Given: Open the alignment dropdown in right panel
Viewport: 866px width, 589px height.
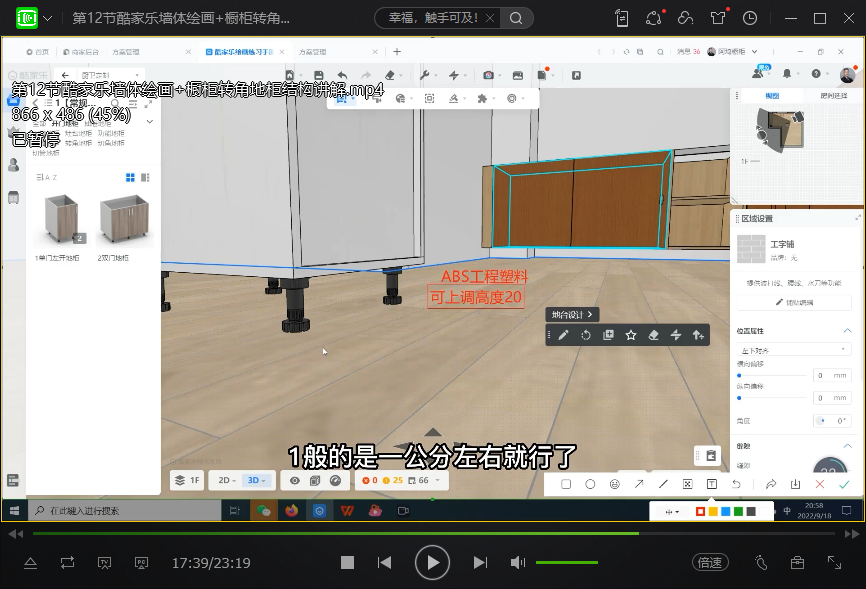Looking at the screenshot, I should [x=794, y=350].
